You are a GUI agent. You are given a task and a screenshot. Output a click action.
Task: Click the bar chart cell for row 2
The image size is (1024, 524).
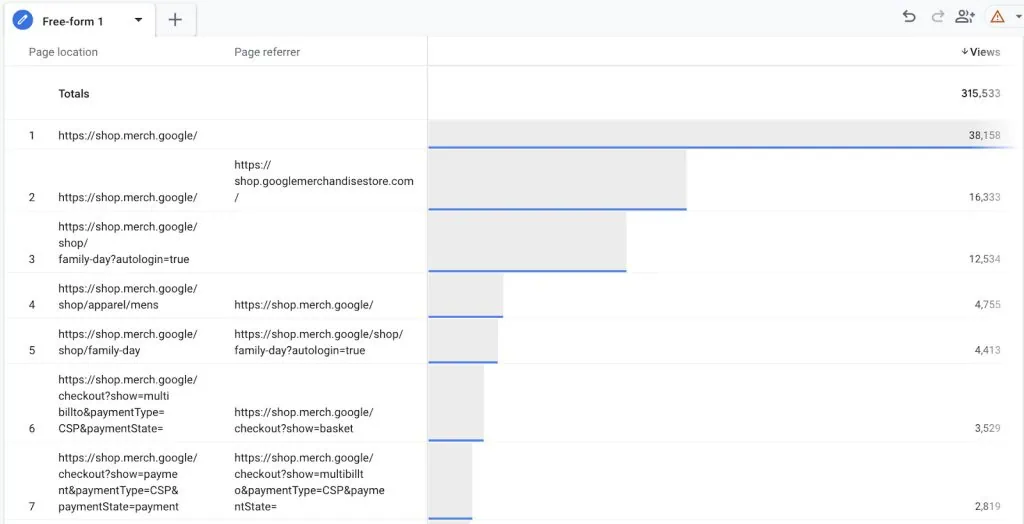tap(557, 180)
